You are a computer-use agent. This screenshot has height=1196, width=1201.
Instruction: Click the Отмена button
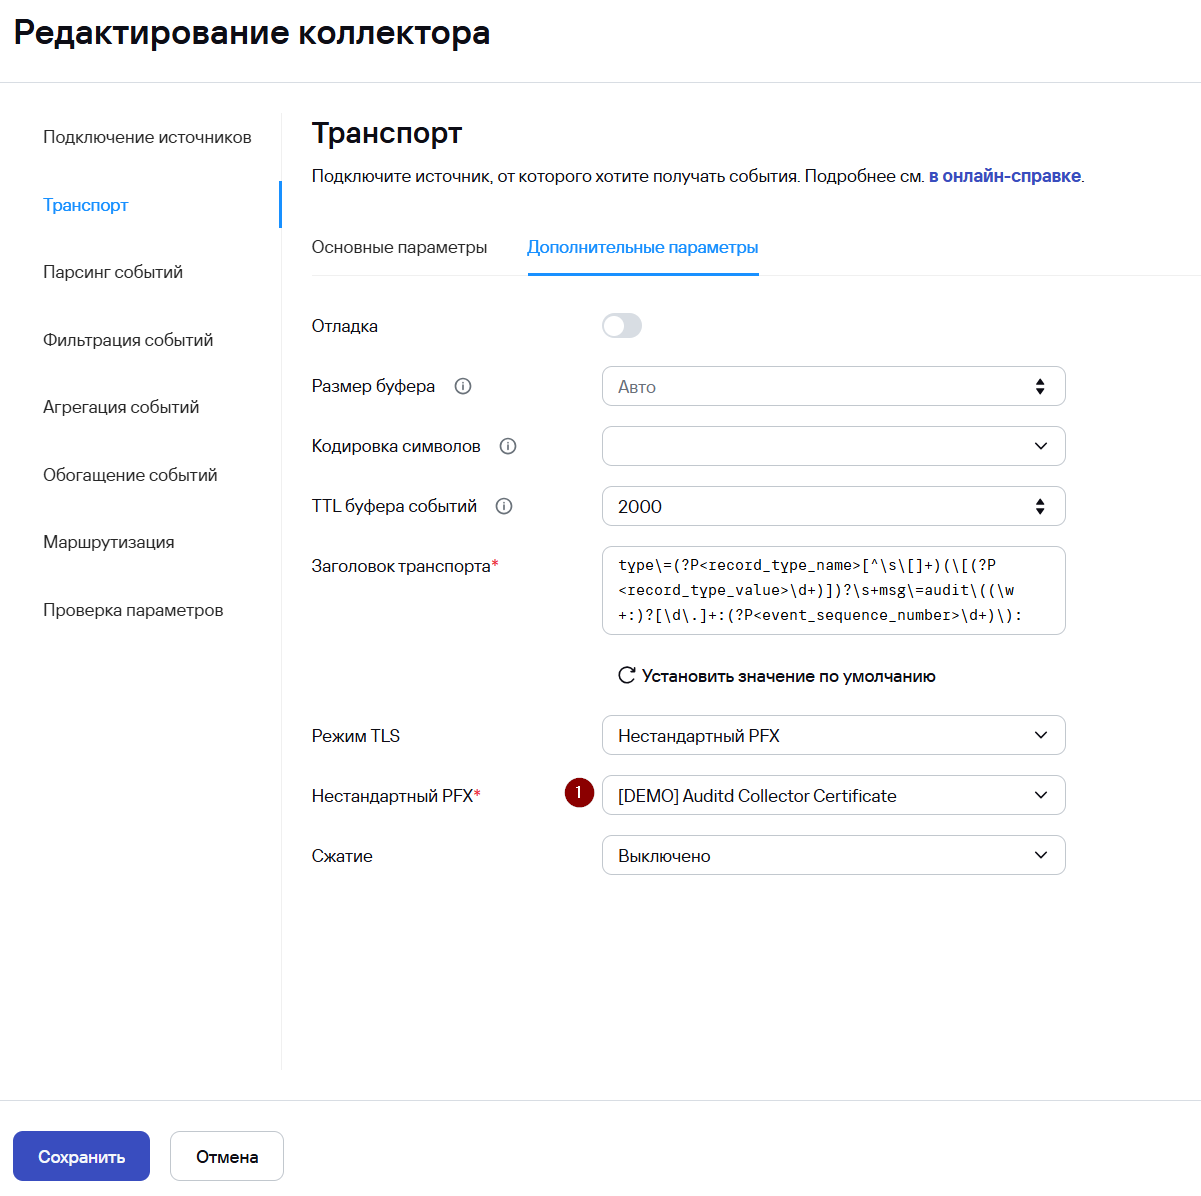(227, 1156)
